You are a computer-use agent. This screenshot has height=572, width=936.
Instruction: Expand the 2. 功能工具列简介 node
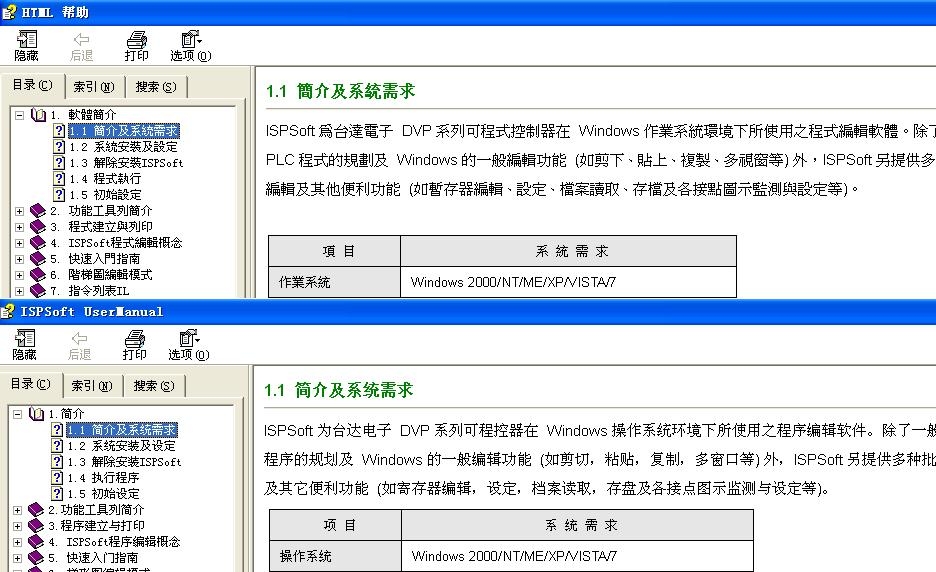[x=18, y=510]
